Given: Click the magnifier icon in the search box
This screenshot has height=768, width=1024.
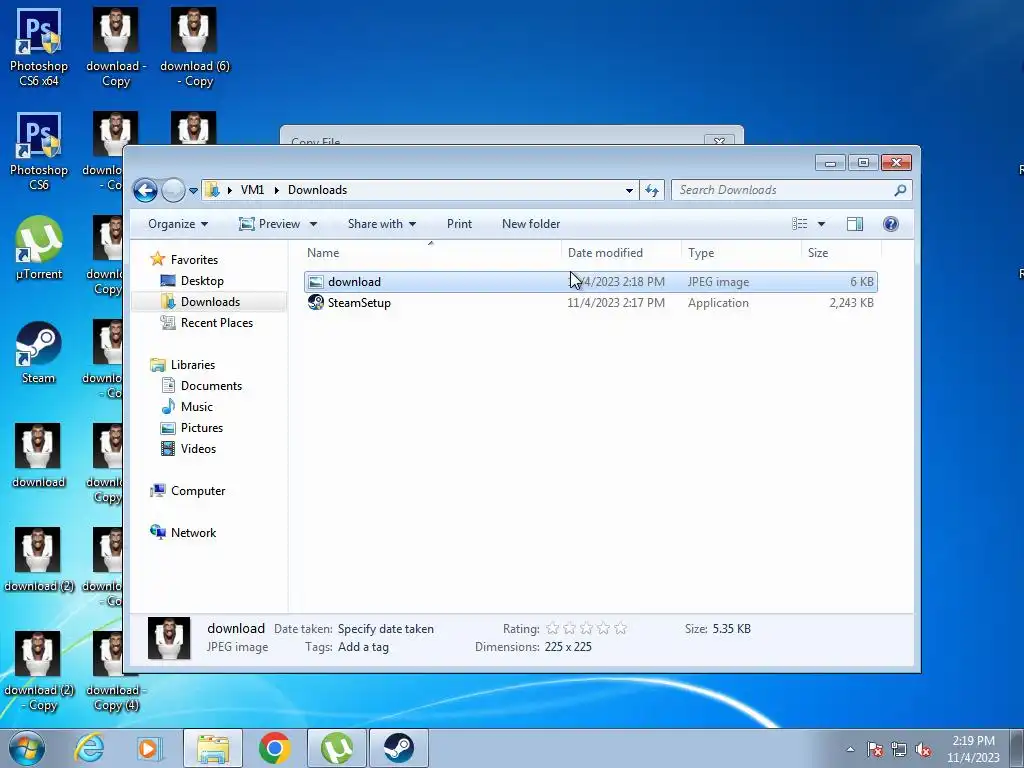Looking at the screenshot, I should coord(901,190).
